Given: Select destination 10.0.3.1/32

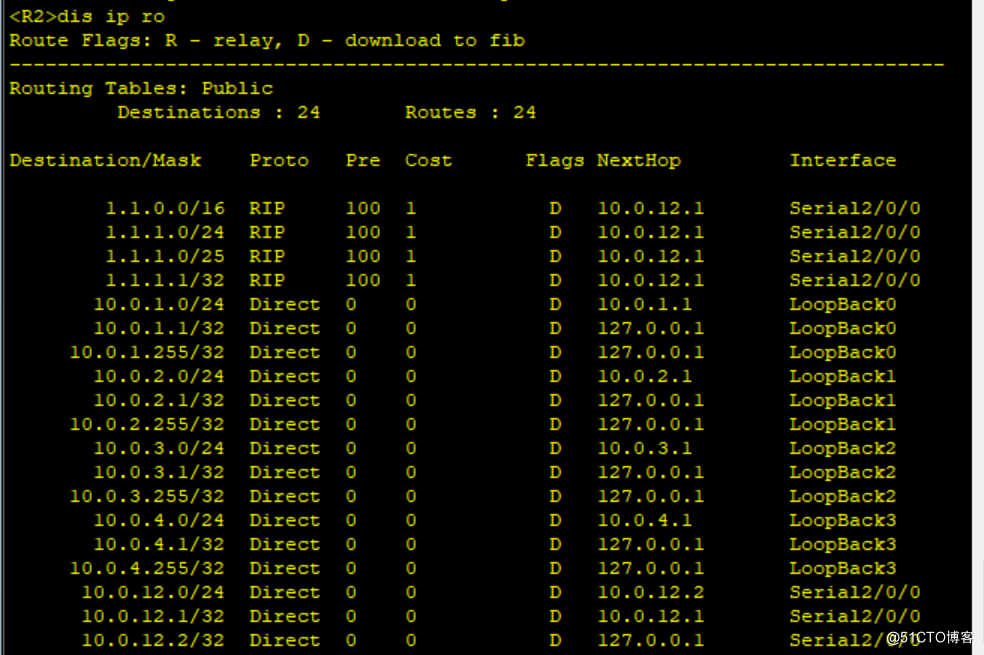Looking at the screenshot, I should [159, 472].
